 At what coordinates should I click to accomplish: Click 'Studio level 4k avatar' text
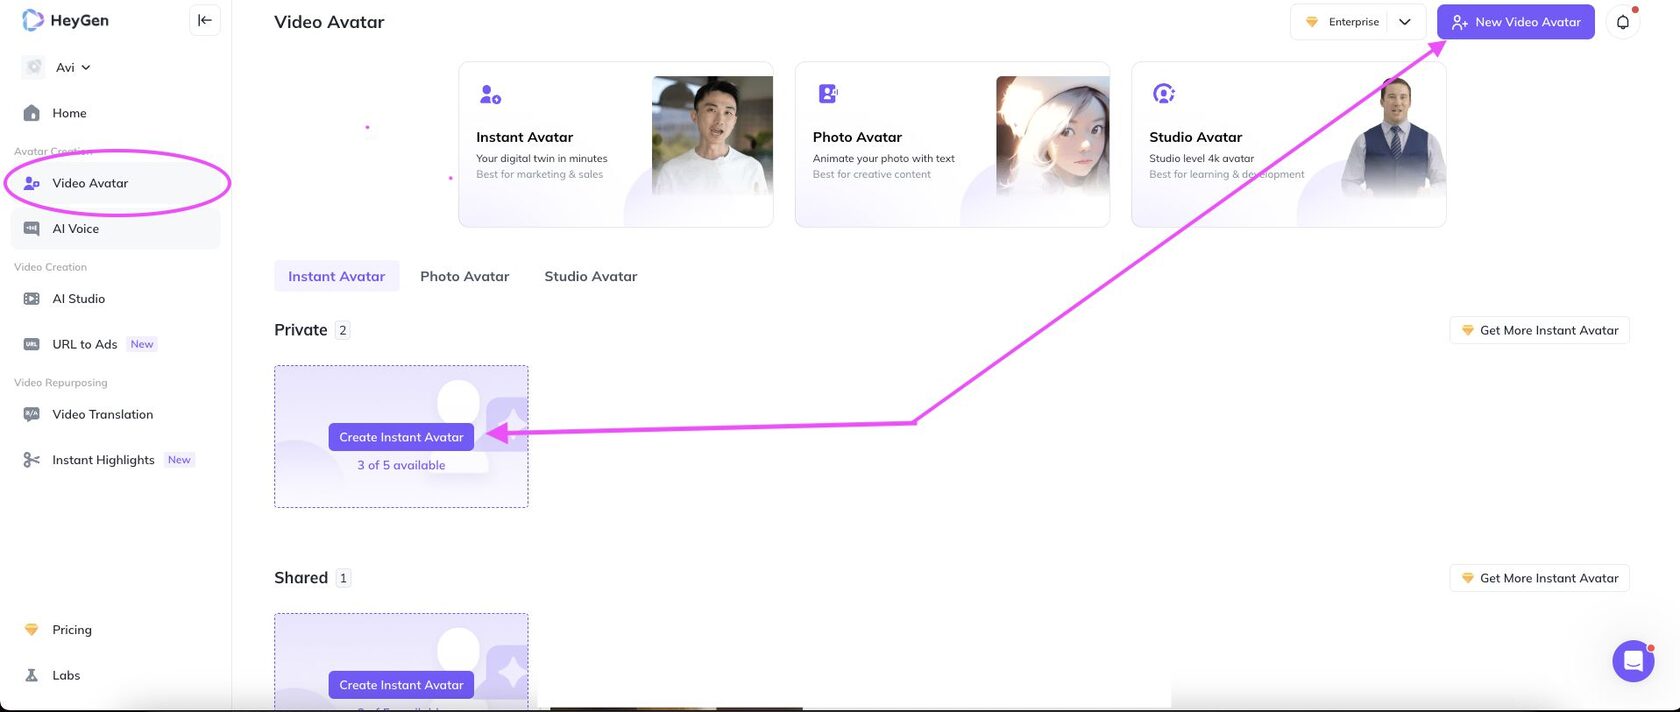(x=1202, y=158)
